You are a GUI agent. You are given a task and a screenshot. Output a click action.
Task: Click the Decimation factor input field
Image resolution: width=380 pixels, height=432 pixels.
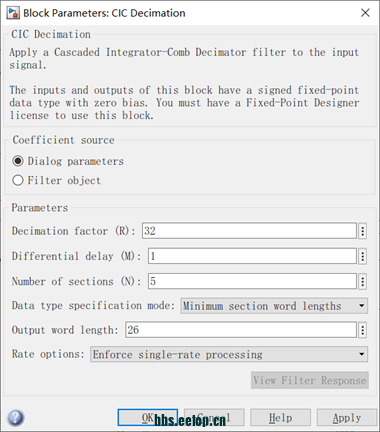tap(249, 231)
